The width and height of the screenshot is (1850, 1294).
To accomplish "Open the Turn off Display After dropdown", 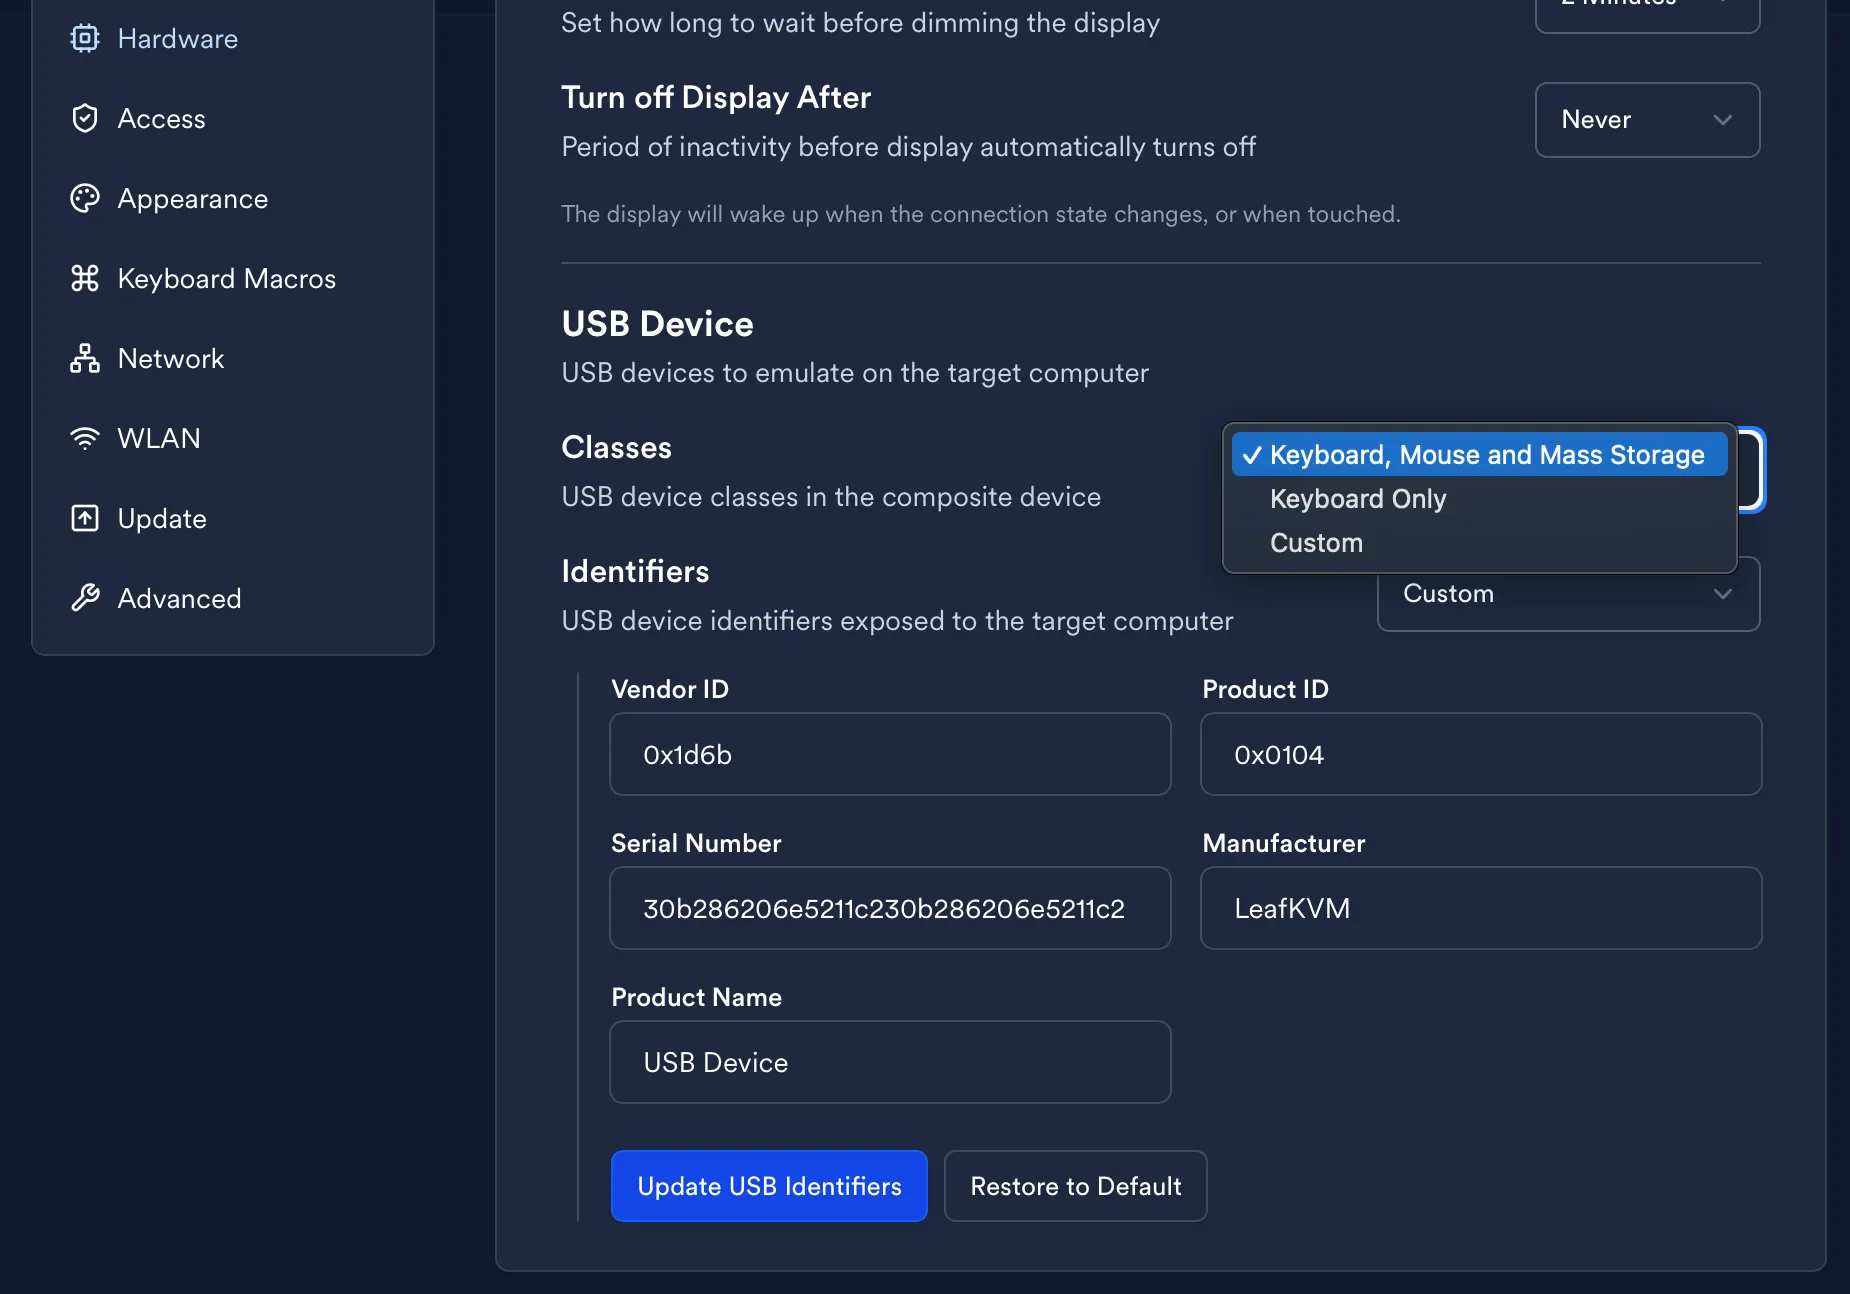I will click(x=1647, y=120).
